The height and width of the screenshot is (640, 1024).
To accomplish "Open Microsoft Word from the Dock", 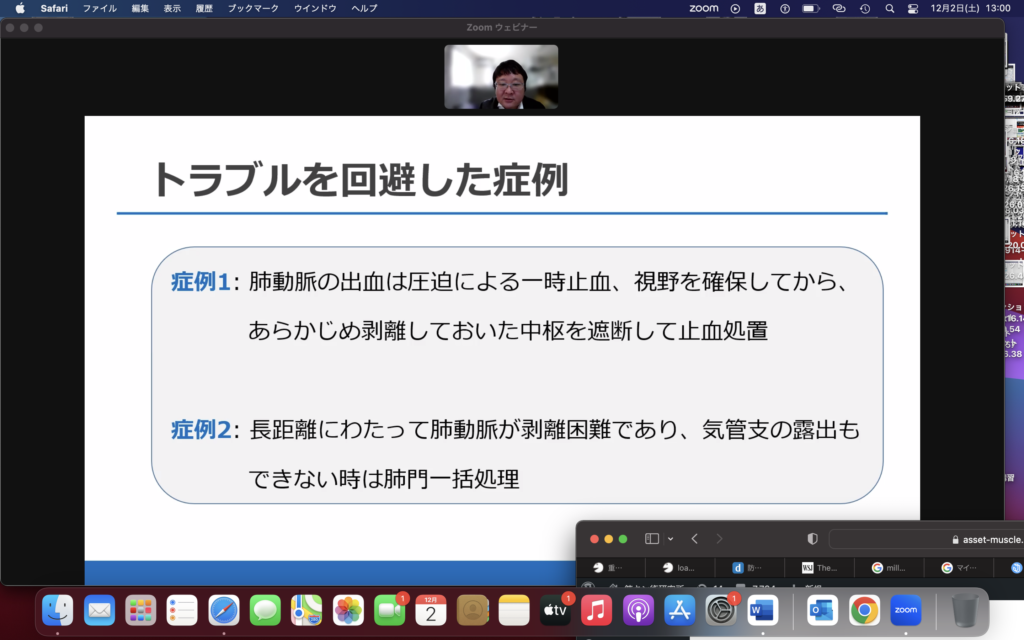I will pyautogui.click(x=763, y=609).
